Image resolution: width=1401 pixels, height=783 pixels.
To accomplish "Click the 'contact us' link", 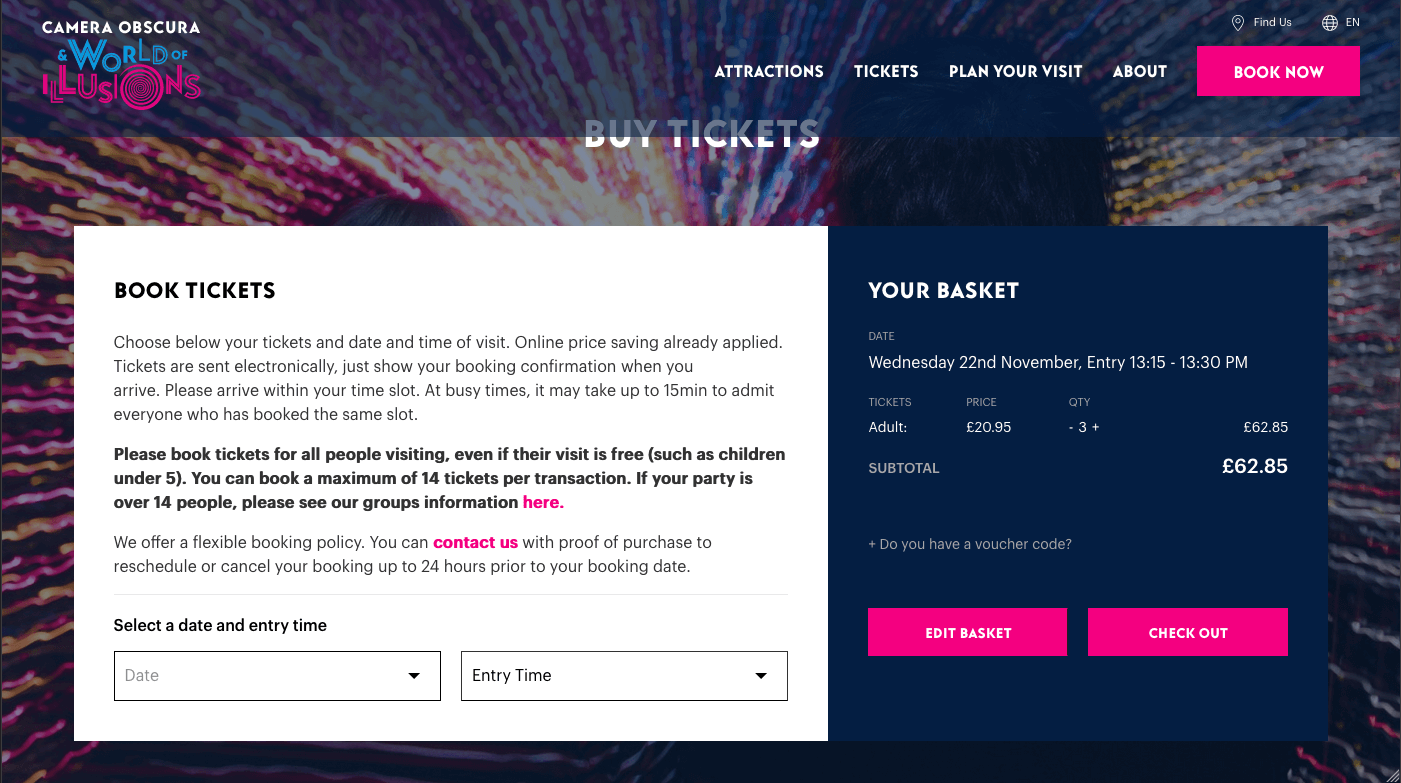I will pyautogui.click(x=475, y=543).
